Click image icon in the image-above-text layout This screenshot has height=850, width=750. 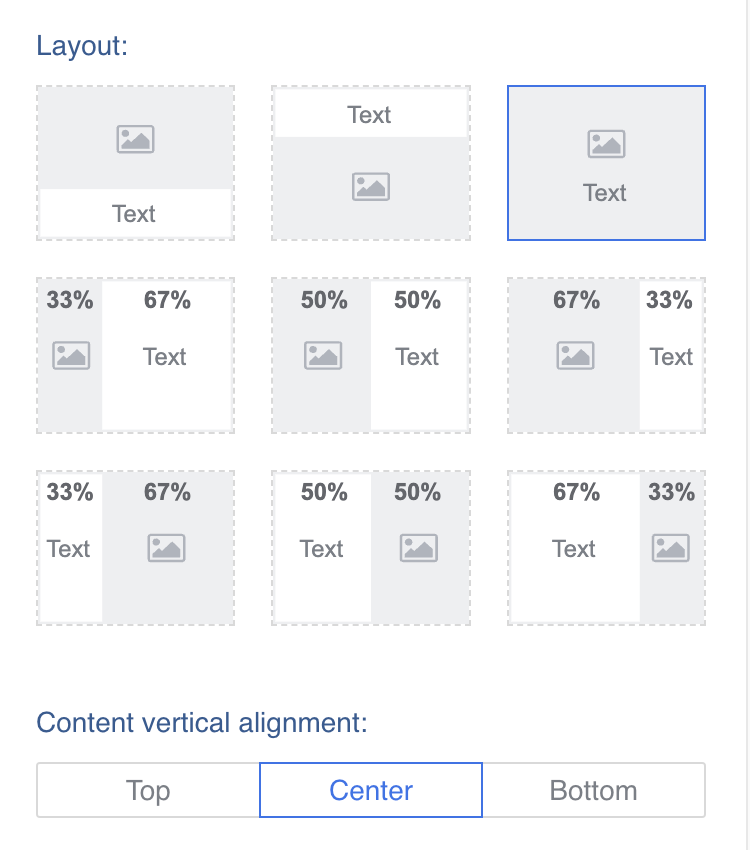pyautogui.click(x=135, y=139)
